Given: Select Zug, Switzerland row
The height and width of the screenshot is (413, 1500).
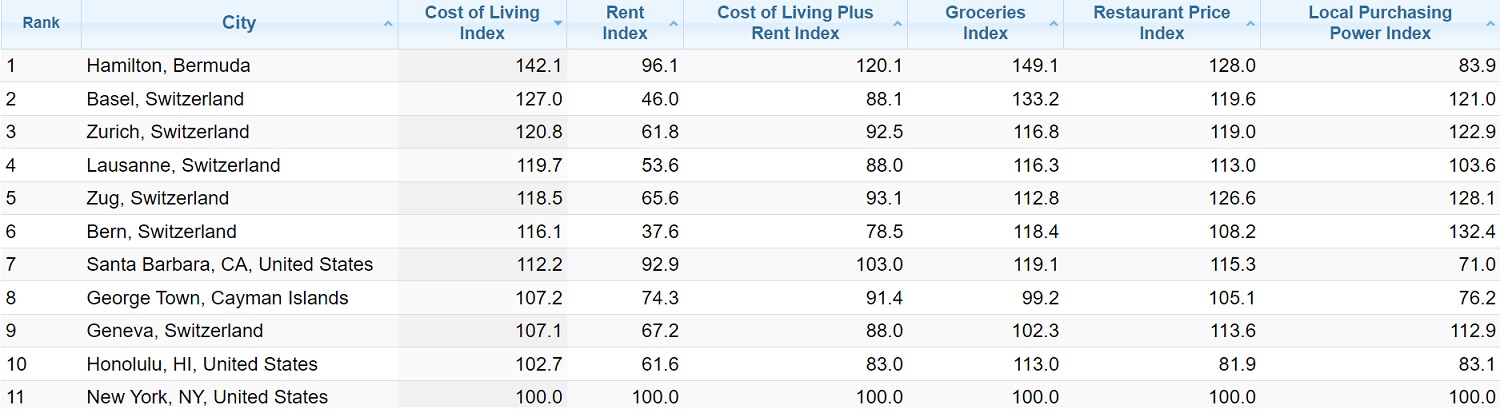Looking at the screenshot, I should [157, 198].
